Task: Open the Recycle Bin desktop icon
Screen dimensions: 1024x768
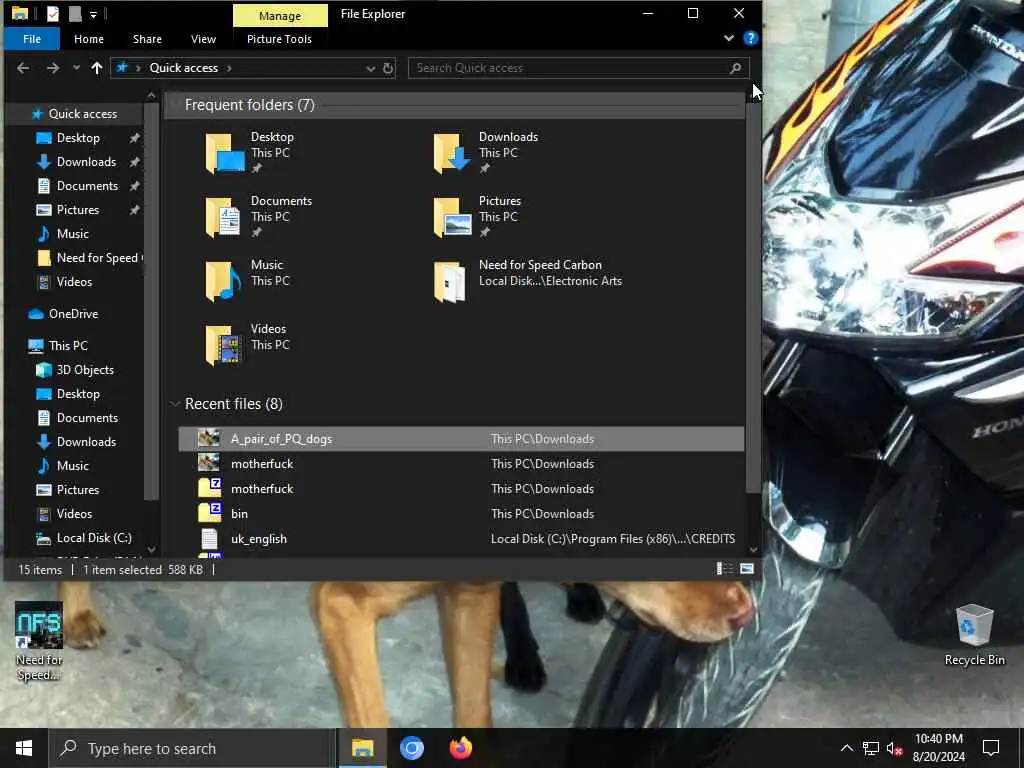Action: (x=974, y=635)
